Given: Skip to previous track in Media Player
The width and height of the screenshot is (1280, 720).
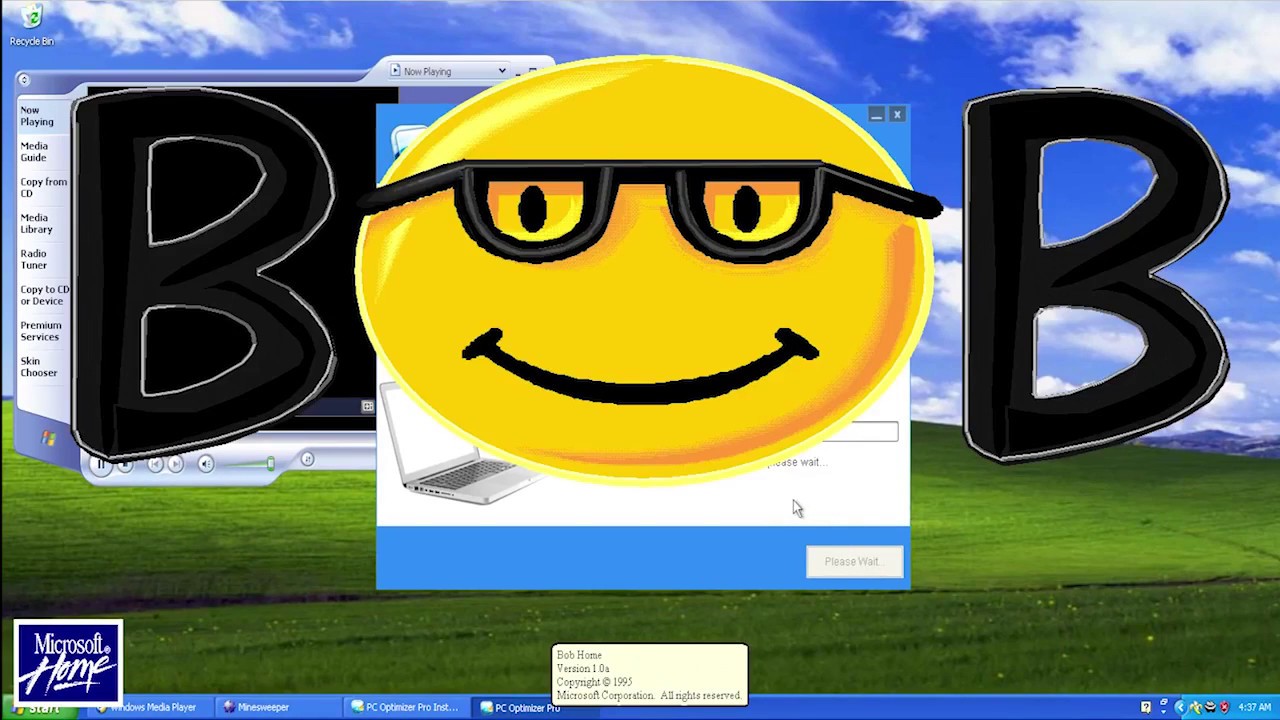Looking at the screenshot, I should 155,464.
